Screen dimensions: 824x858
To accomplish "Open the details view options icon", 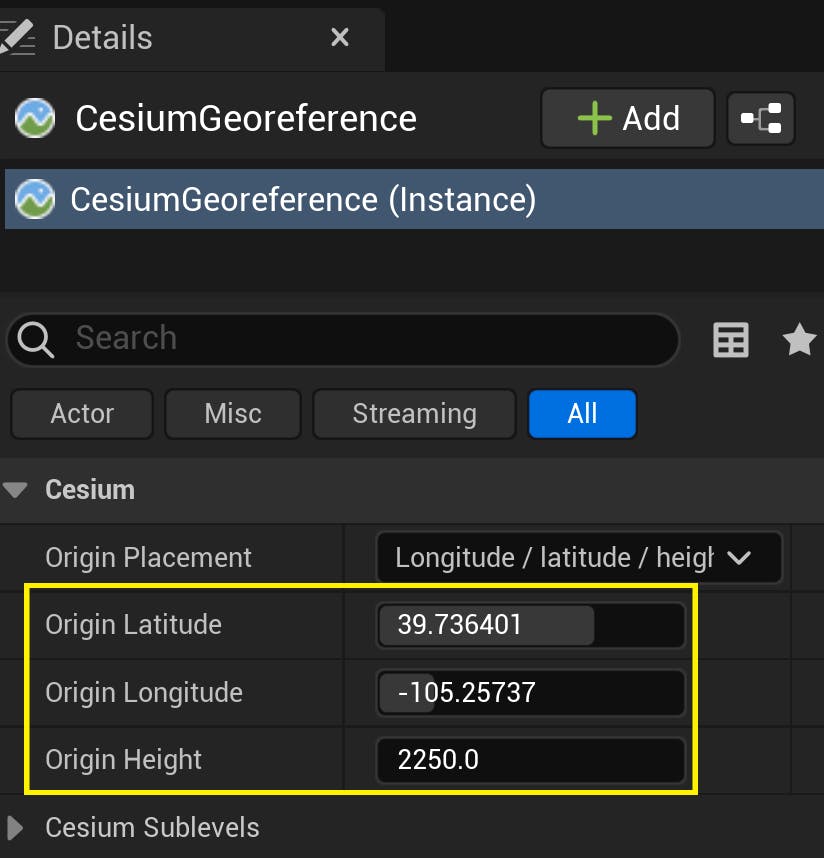I will click(730, 340).
